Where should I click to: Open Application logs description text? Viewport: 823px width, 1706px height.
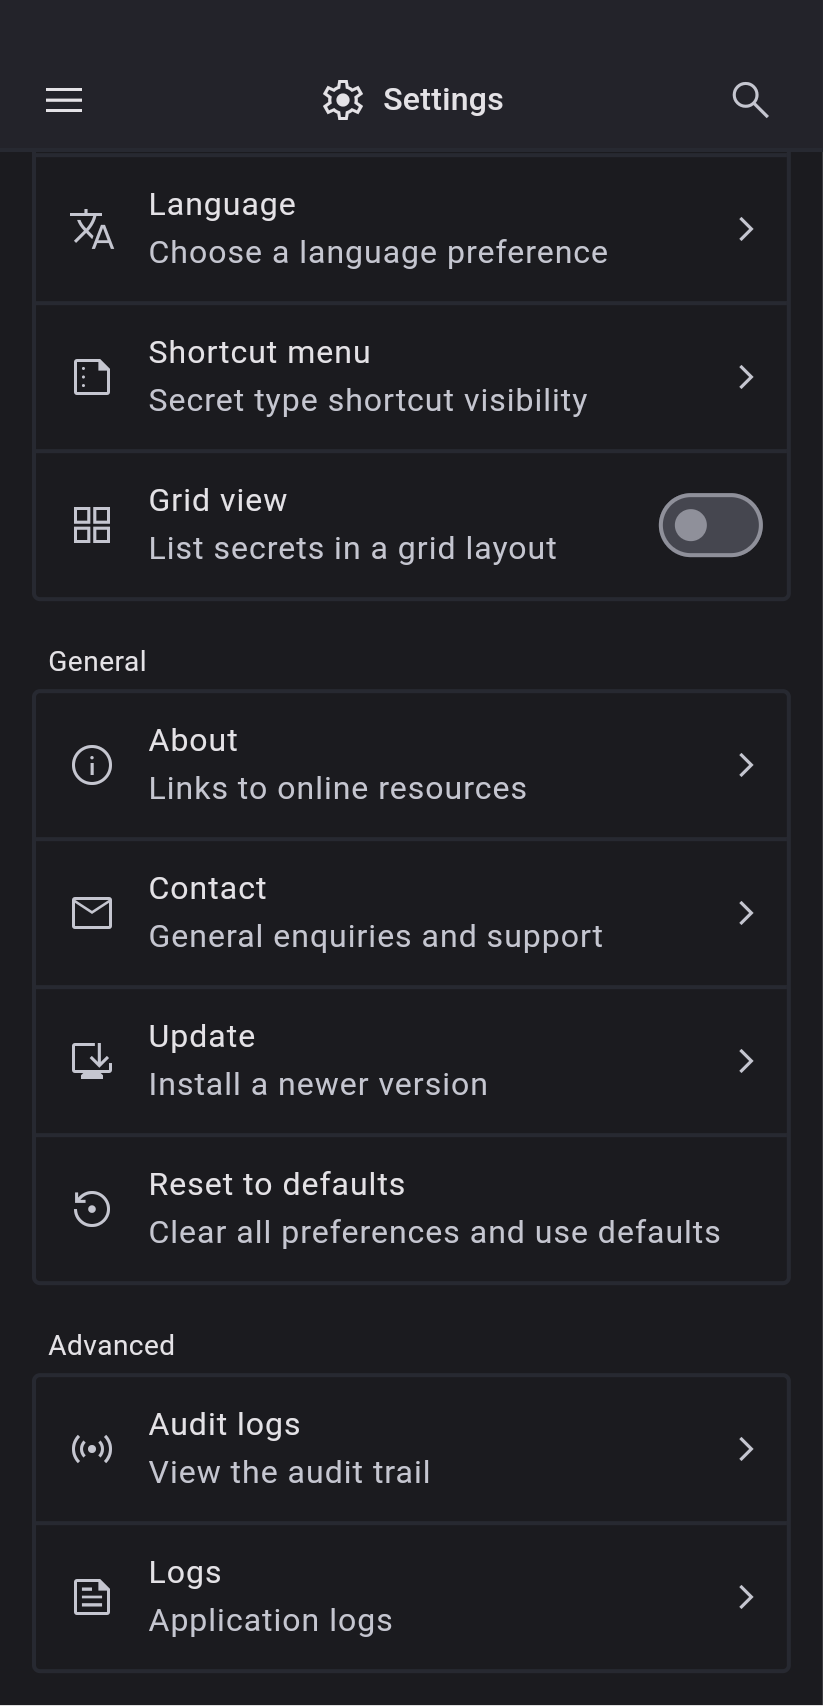click(x=271, y=1621)
